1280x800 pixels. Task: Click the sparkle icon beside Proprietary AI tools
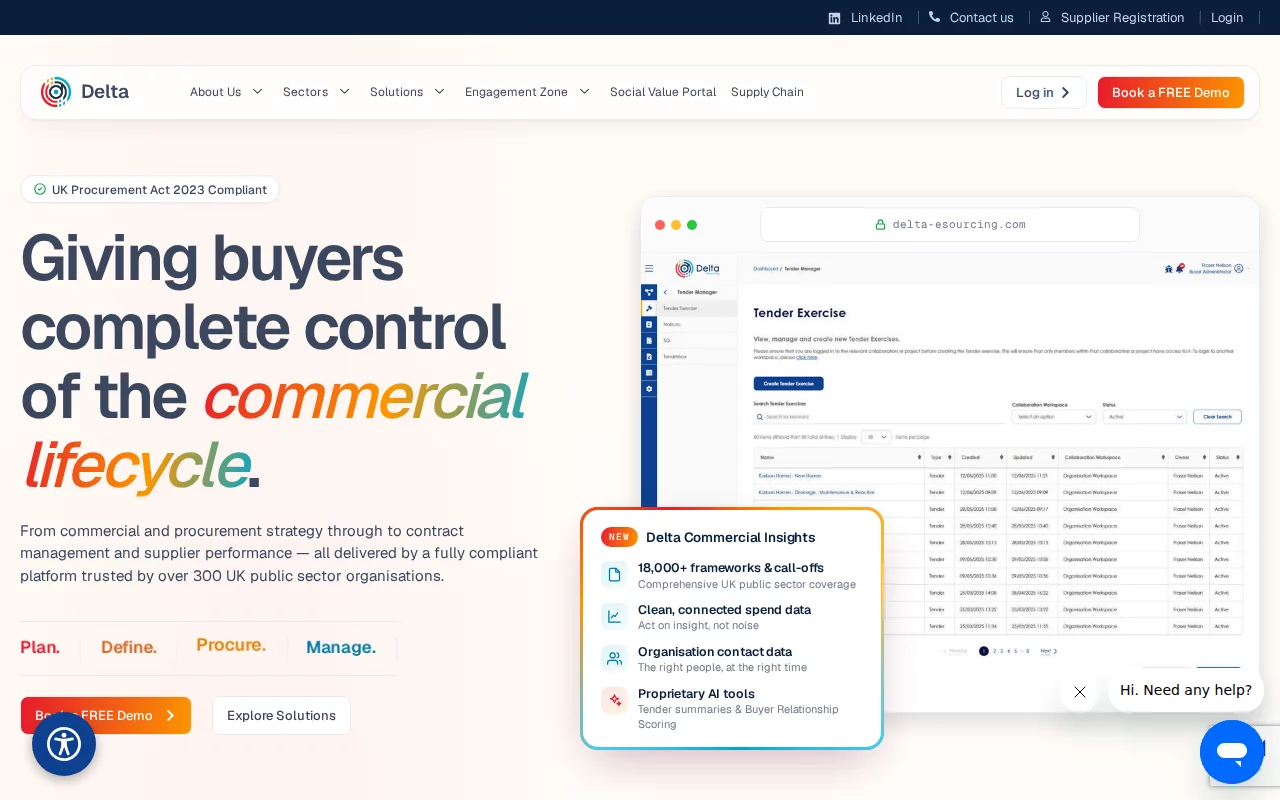[614, 700]
